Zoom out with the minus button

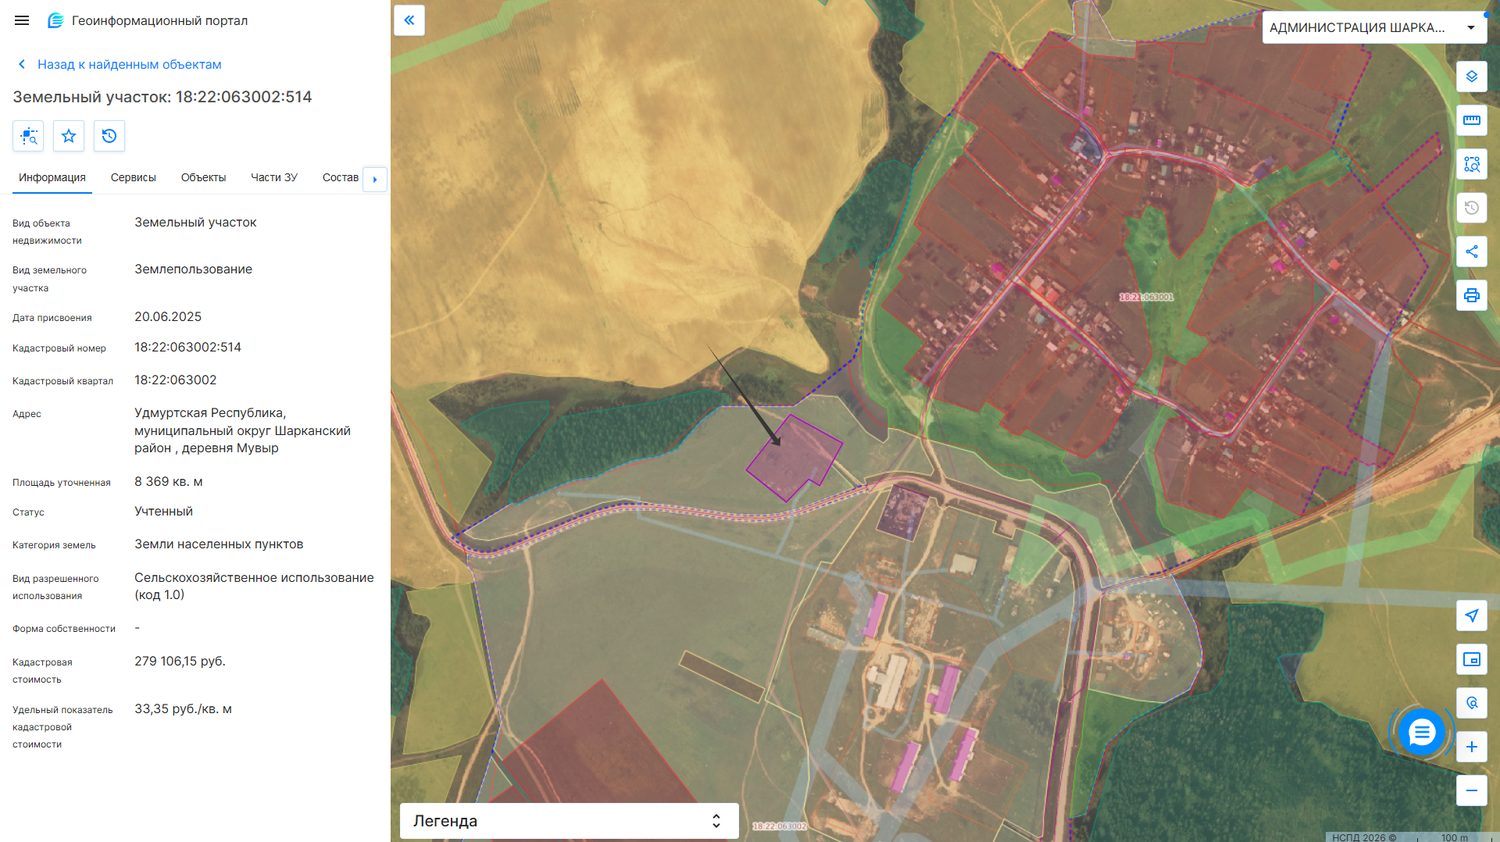[1471, 791]
